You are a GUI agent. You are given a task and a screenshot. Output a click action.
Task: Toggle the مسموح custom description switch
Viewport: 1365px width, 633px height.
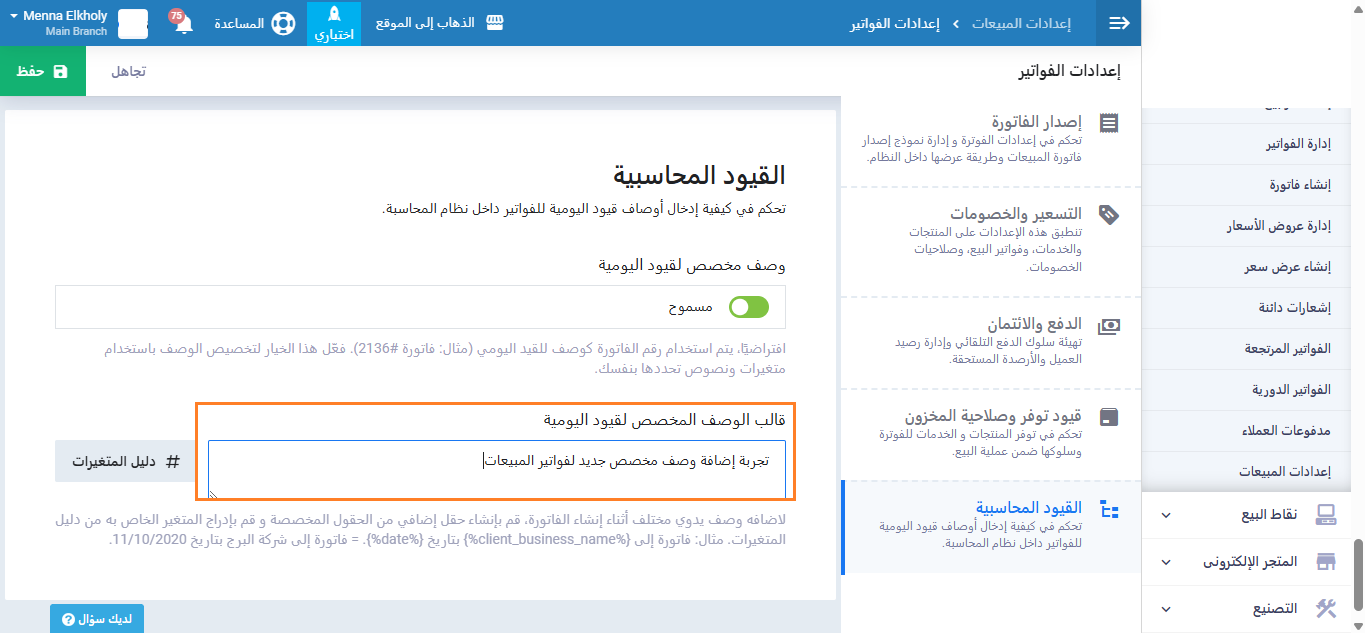coord(749,307)
